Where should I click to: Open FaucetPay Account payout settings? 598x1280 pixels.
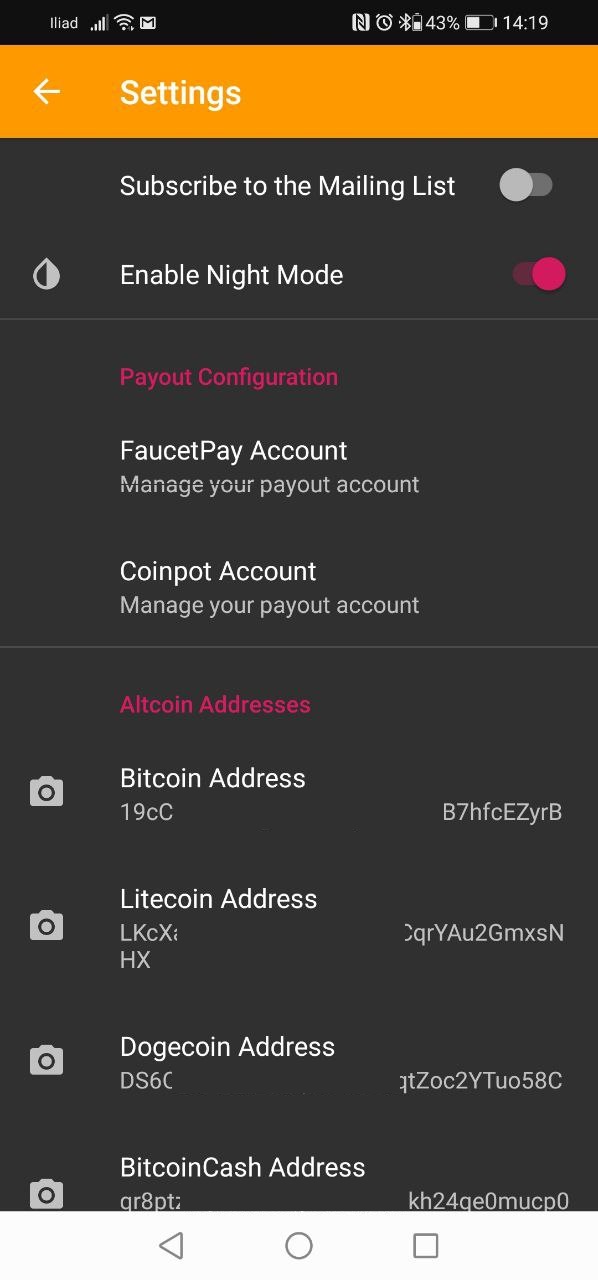pyautogui.click(x=299, y=466)
